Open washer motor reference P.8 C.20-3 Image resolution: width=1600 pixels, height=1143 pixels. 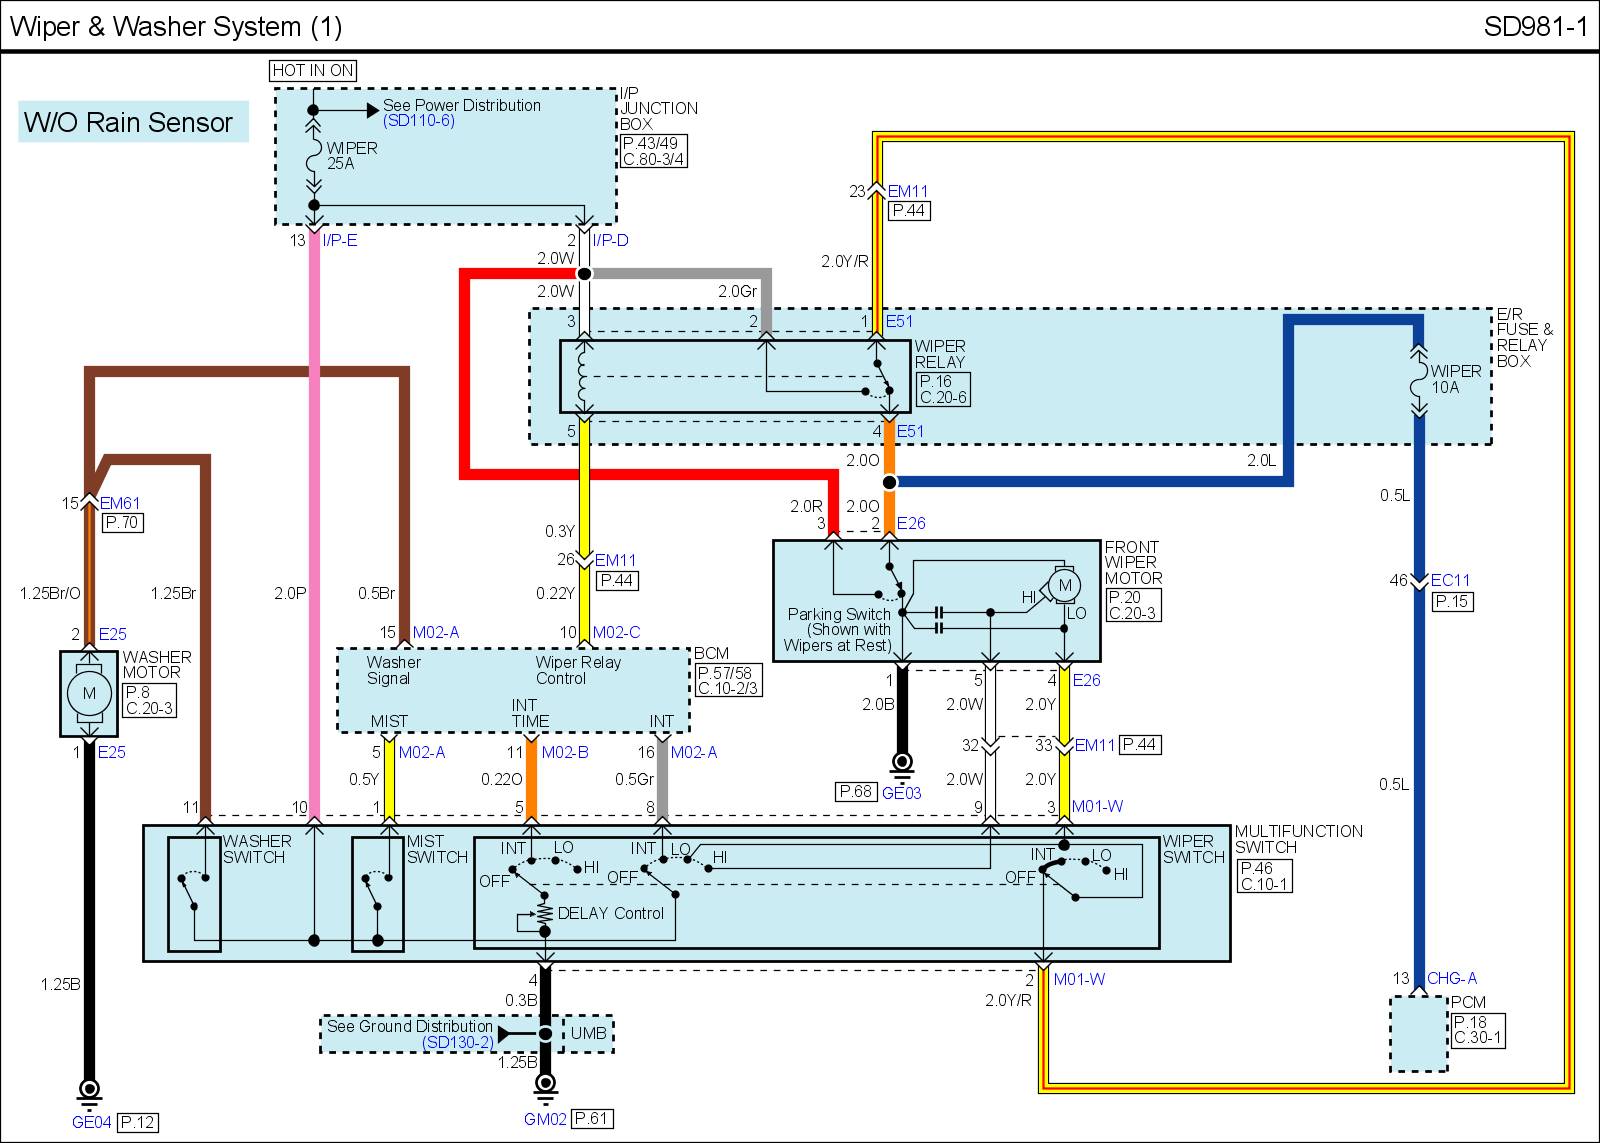(x=149, y=700)
